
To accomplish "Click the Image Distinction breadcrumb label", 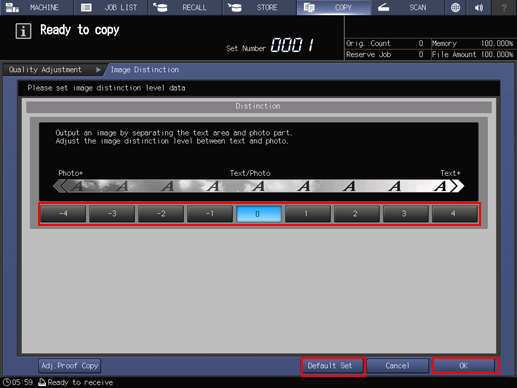I will [145, 70].
